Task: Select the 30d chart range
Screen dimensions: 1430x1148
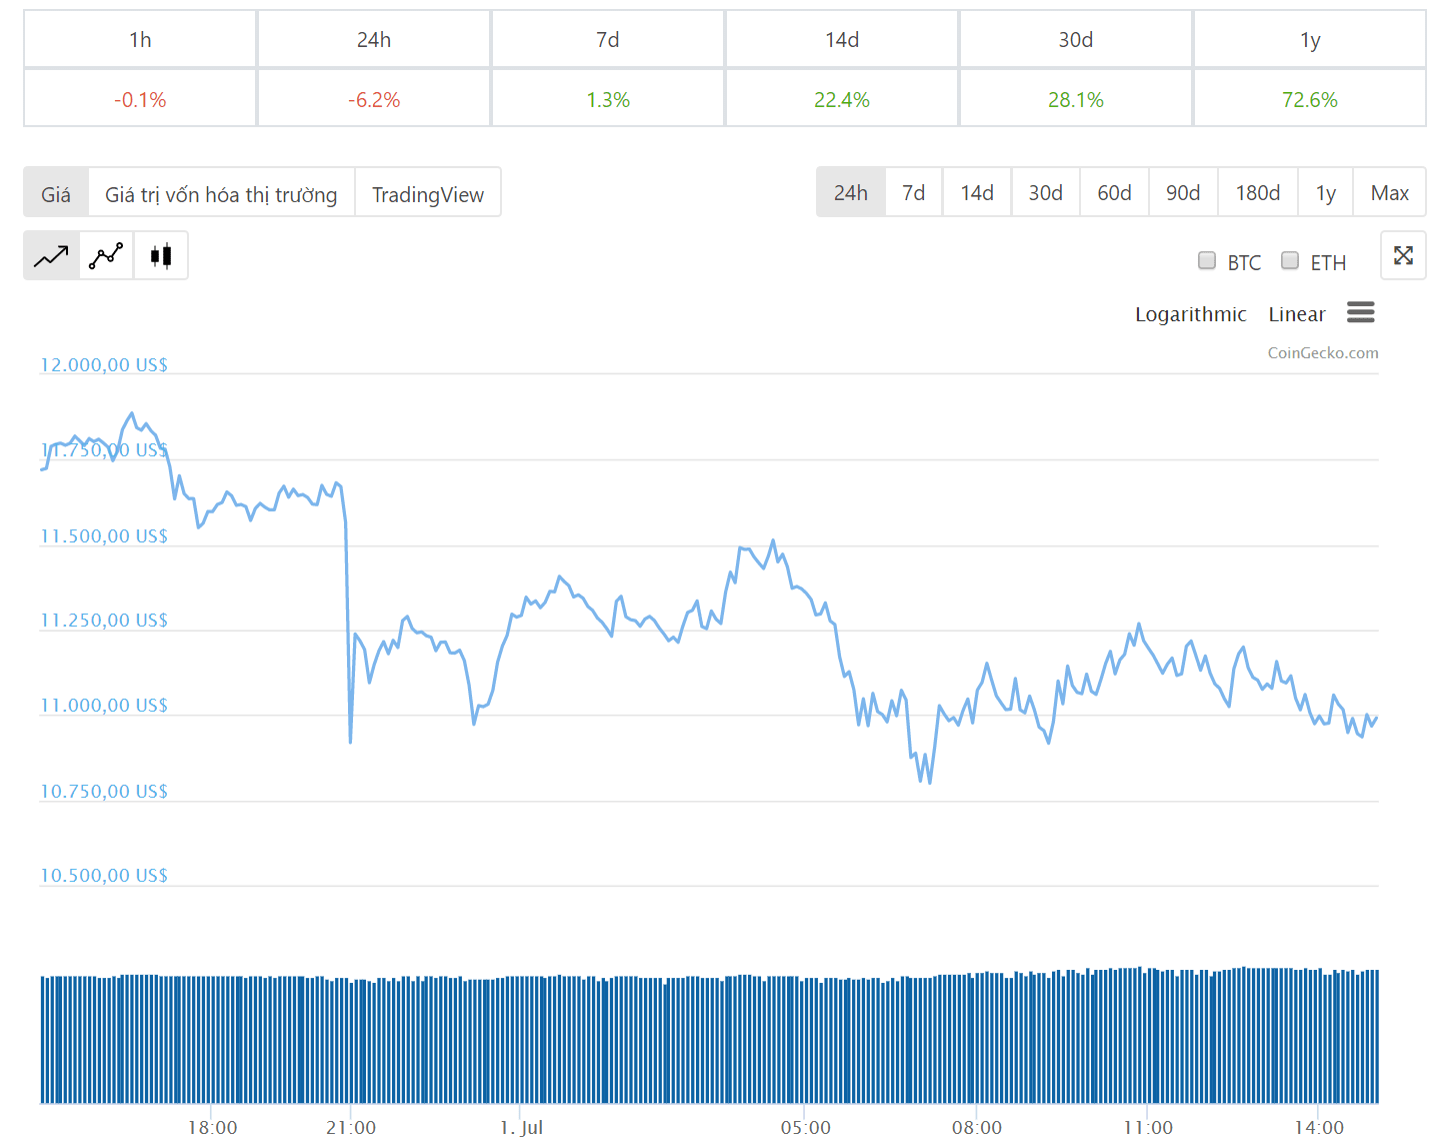Action: pyautogui.click(x=1046, y=192)
